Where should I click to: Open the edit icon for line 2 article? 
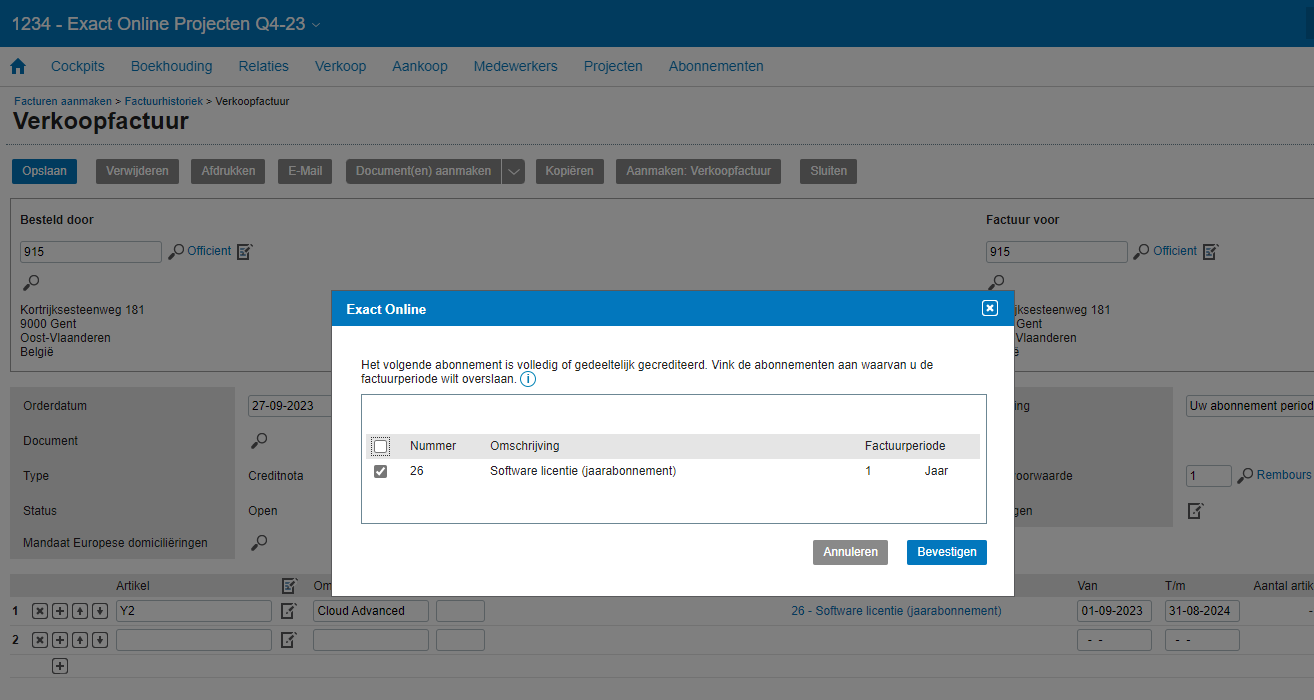coord(288,640)
